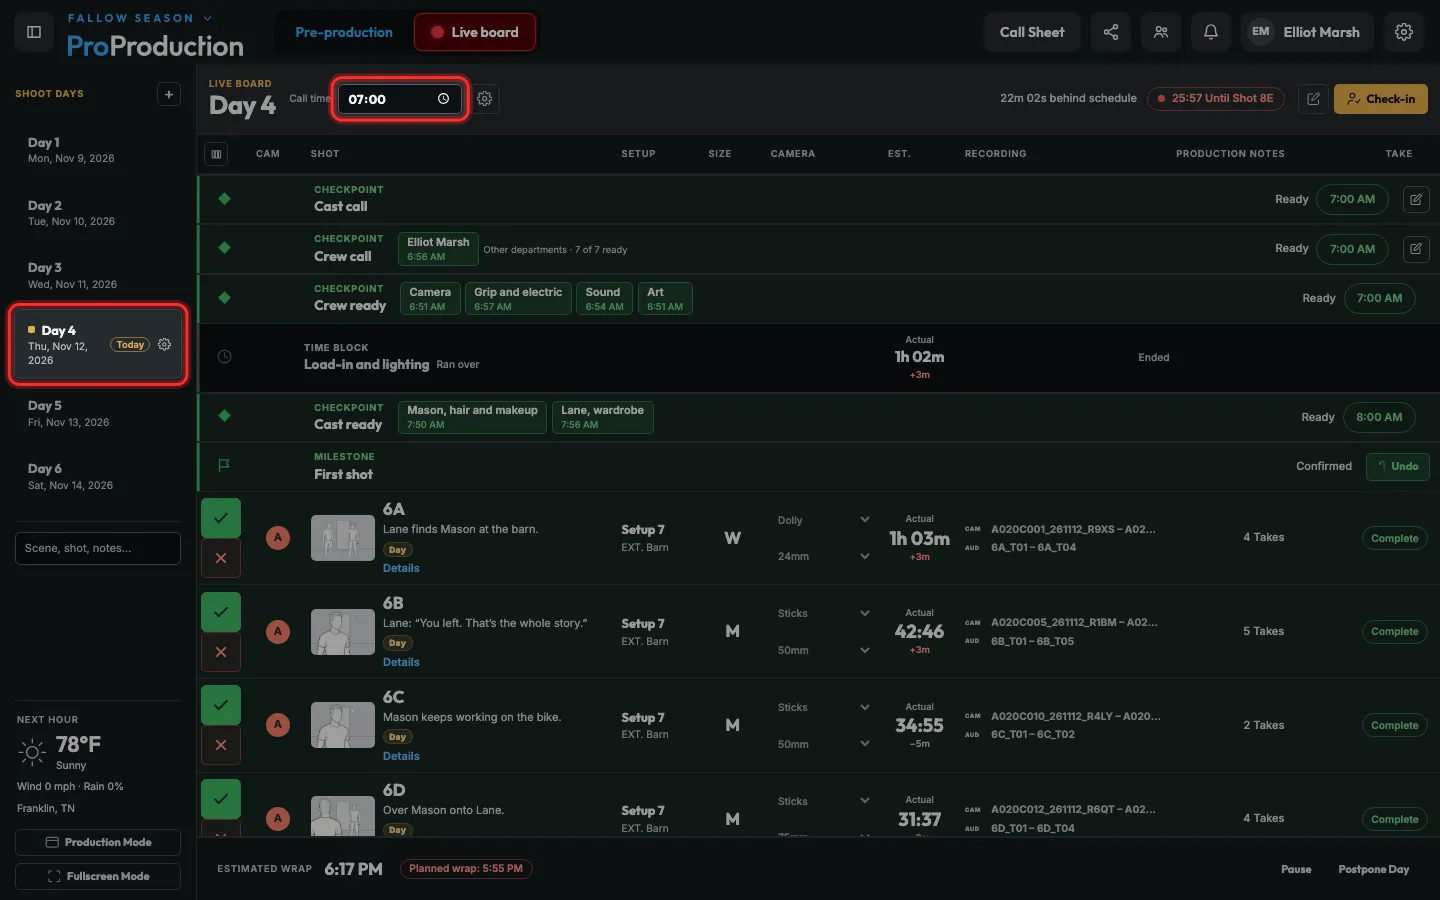Open the share icon in header
Viewport: 1440px width, 900px height.
pyautogui.click(x=1111, y=32)
